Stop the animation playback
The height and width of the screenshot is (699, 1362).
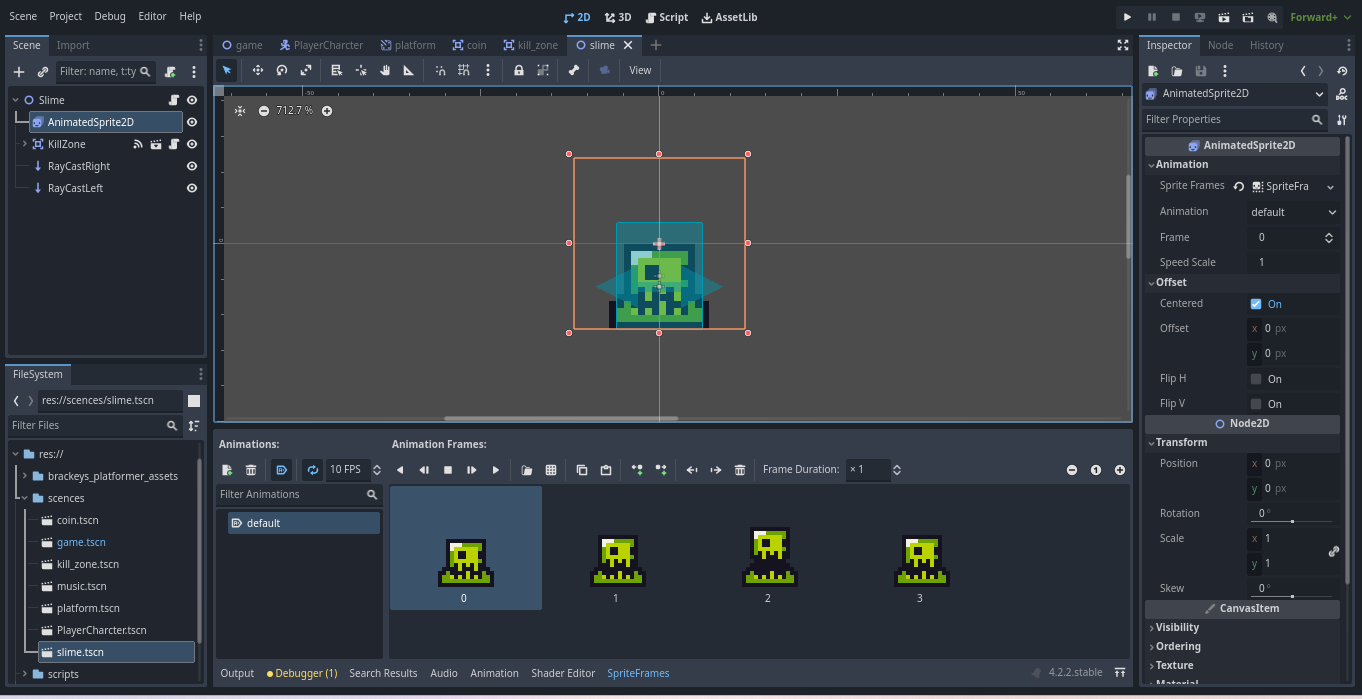[448, 470]
